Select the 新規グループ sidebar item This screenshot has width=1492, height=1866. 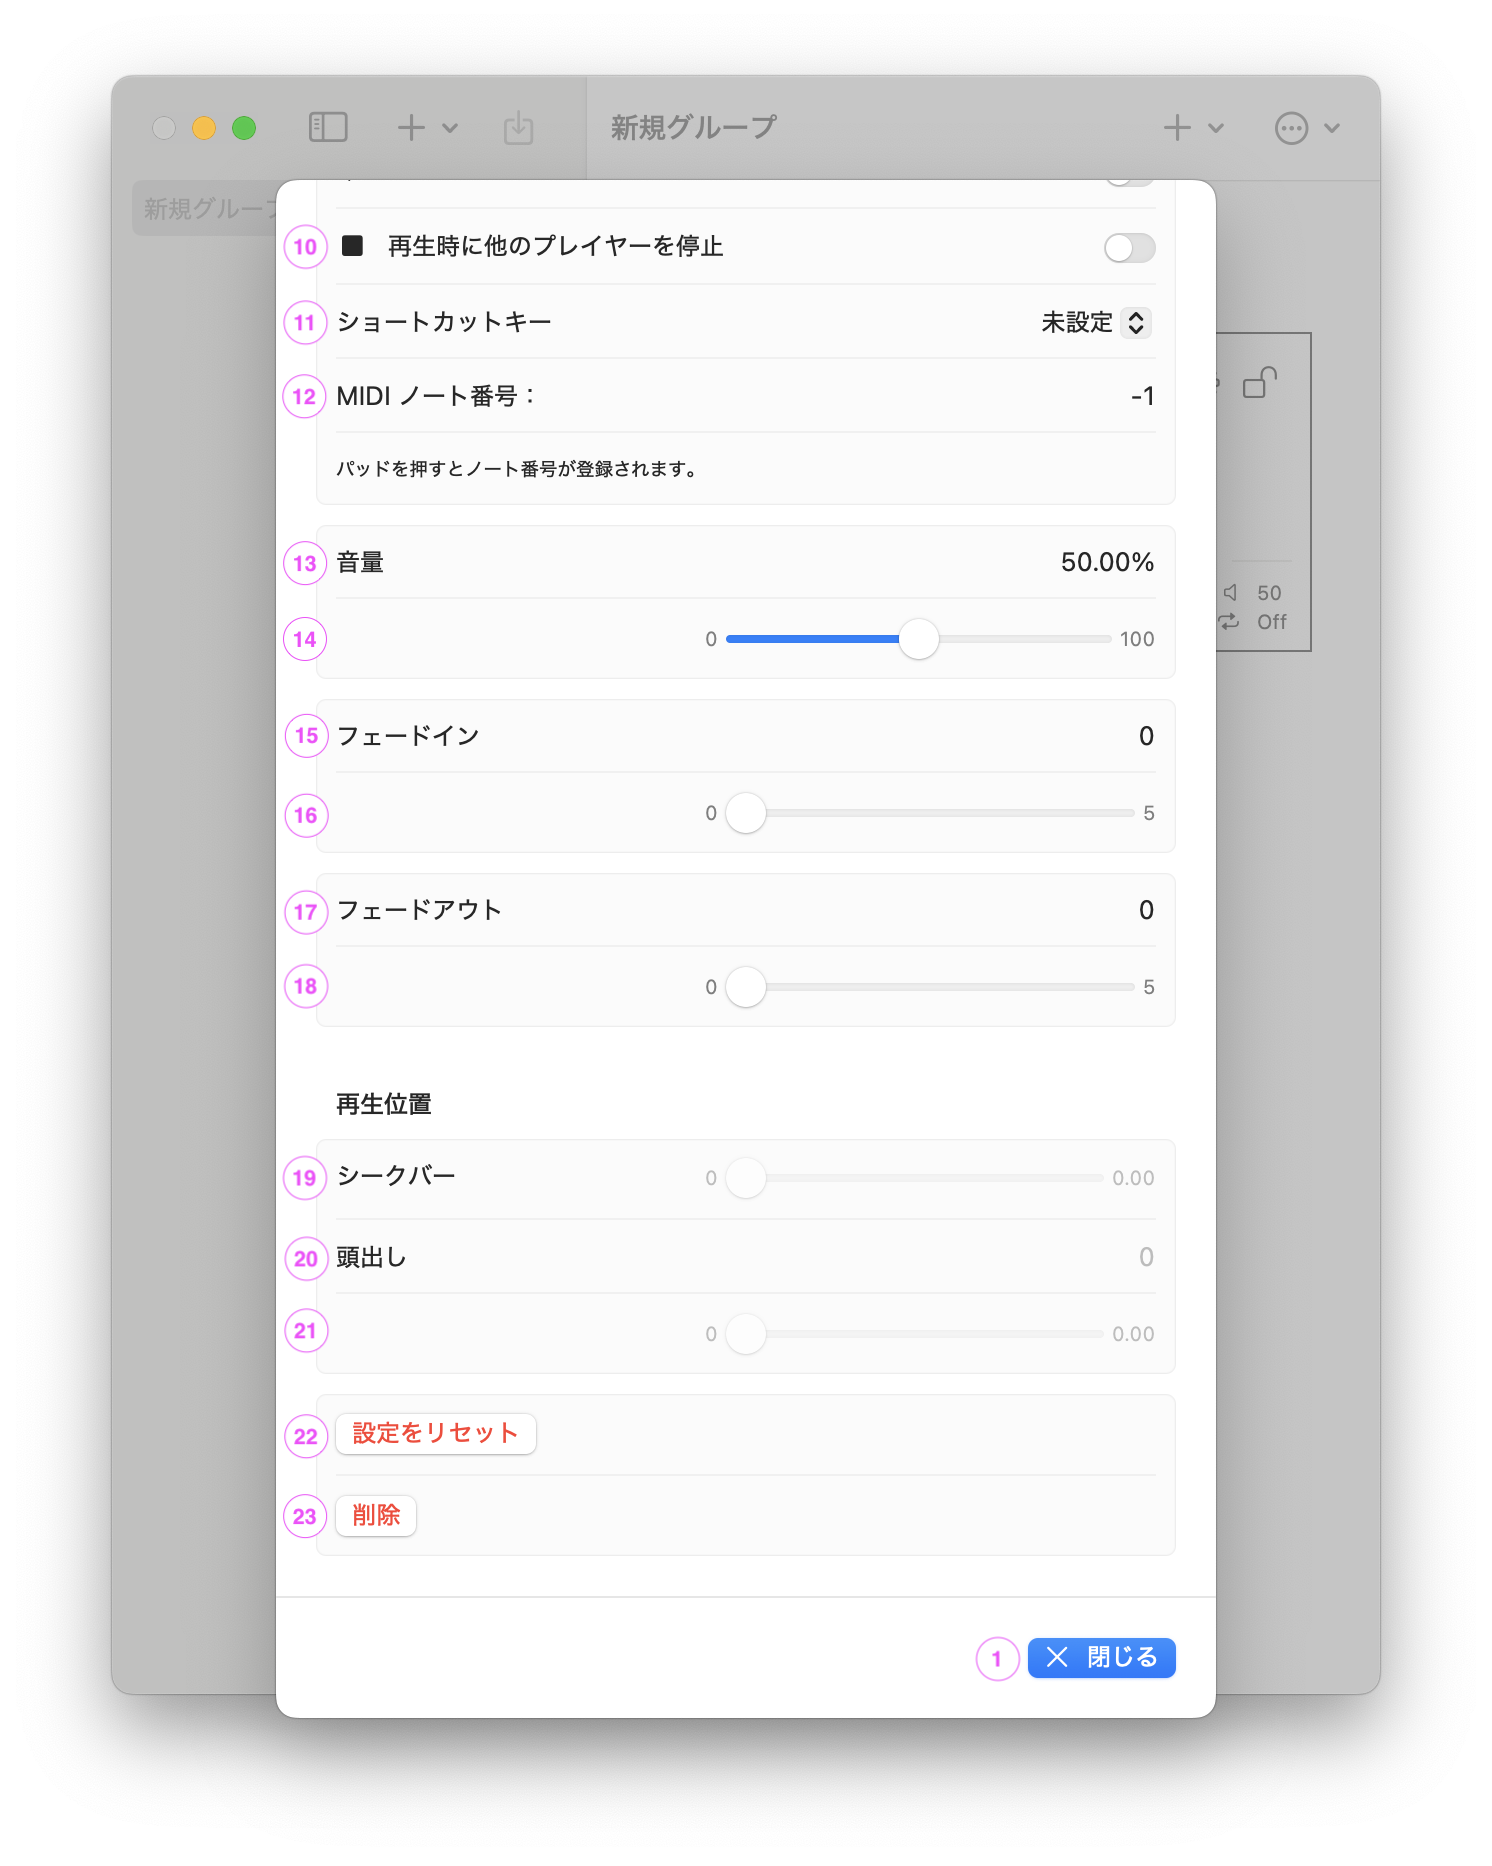point(205,208)
